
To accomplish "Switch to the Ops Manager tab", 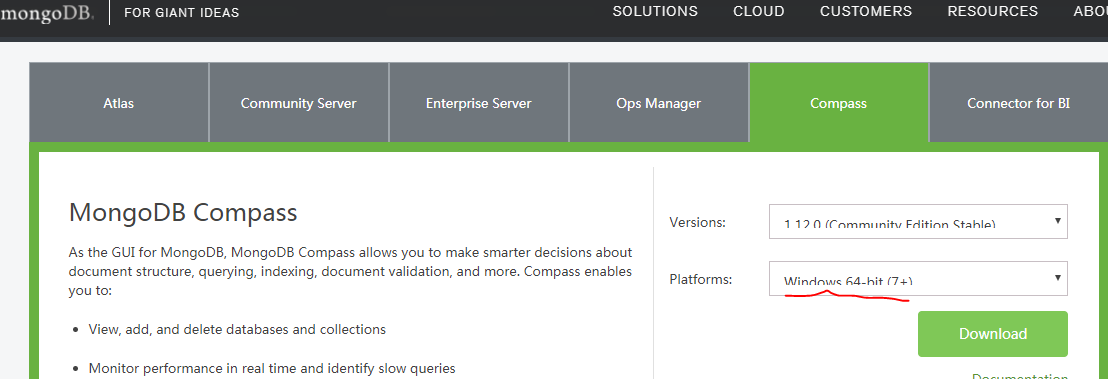I will point(659,103).
